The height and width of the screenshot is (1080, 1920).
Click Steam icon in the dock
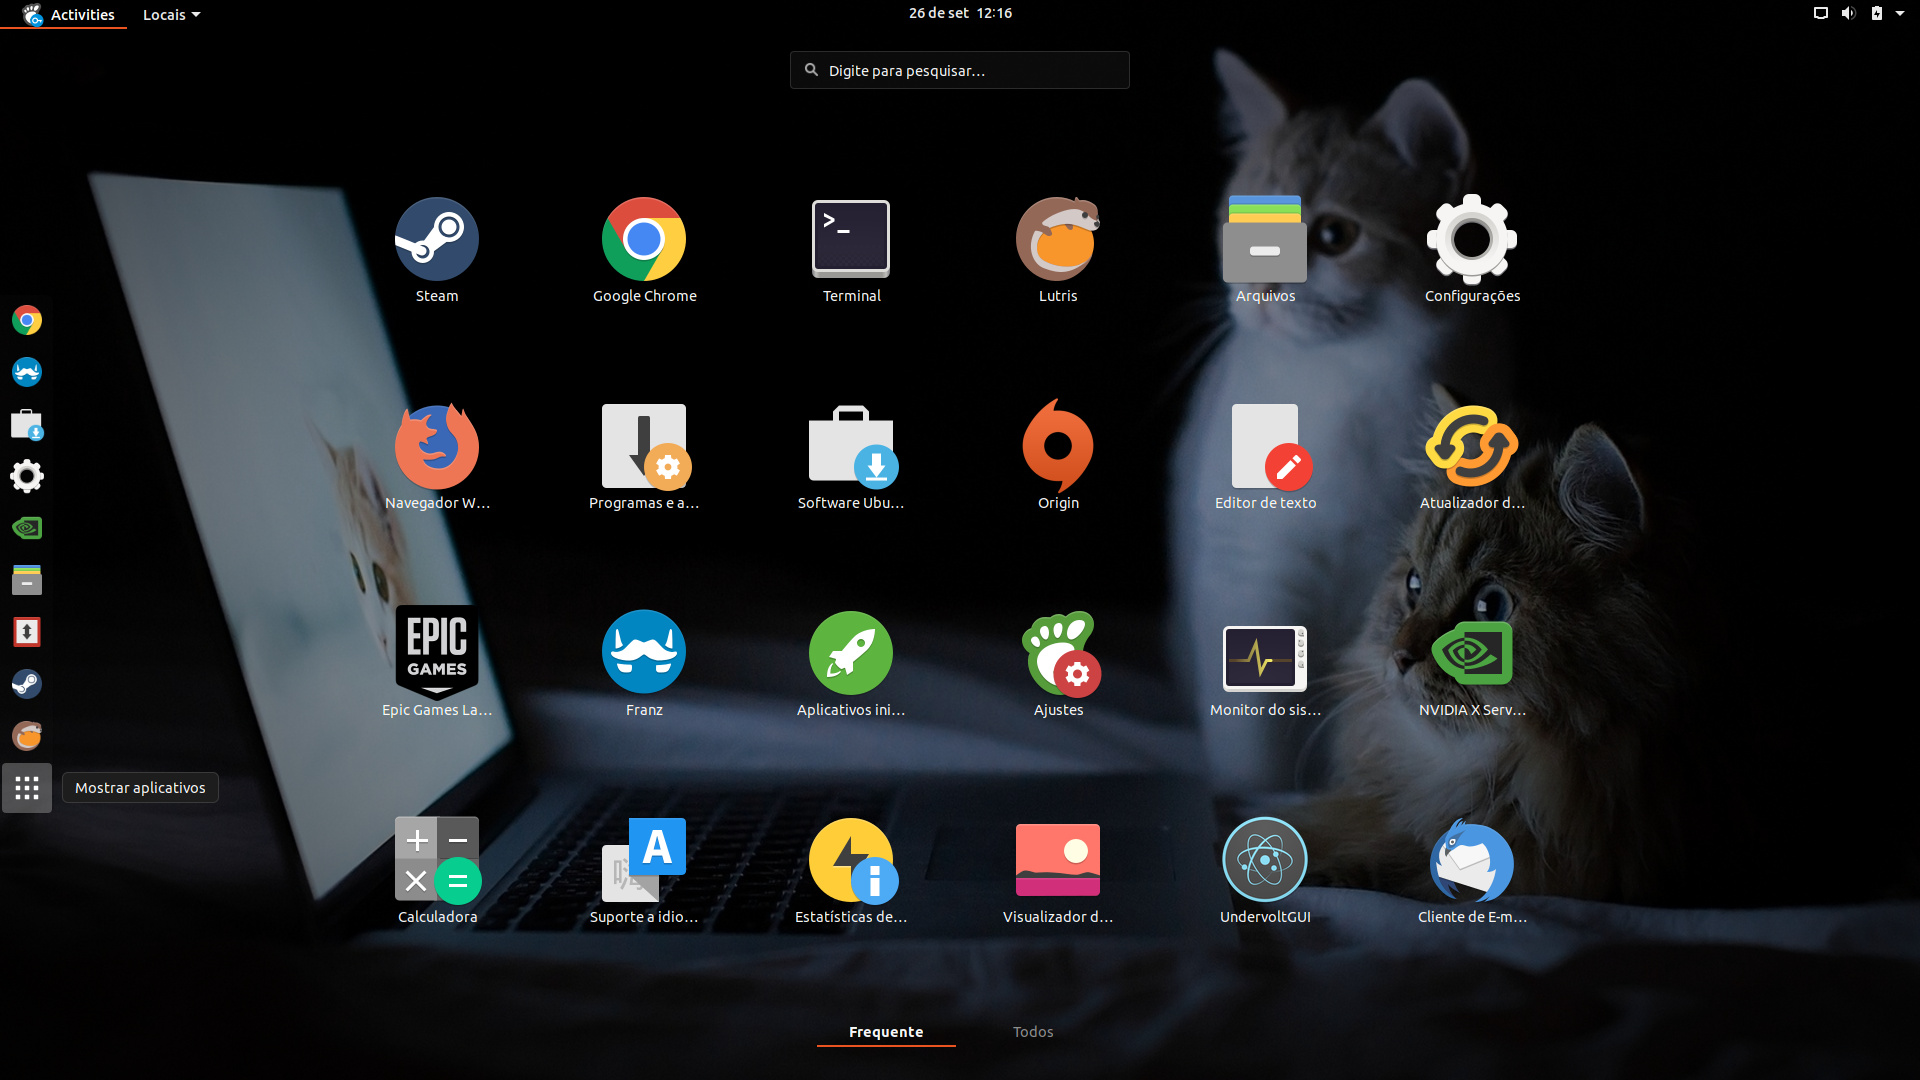pos(27,684)
